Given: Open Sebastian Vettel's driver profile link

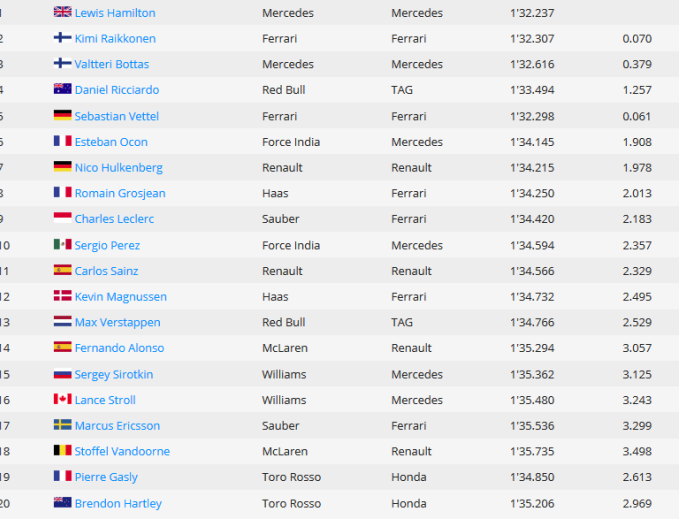Looking at the screenshot, I should pyautogui.click(x=116, y=116).
